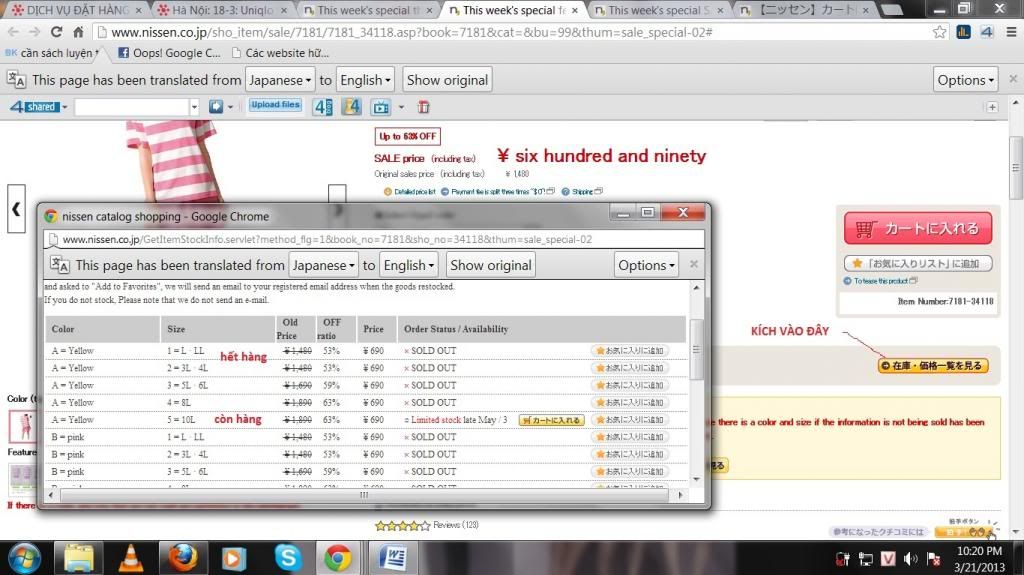
Task: Click Show original in the popup window
Action: (x=490, y=265)
